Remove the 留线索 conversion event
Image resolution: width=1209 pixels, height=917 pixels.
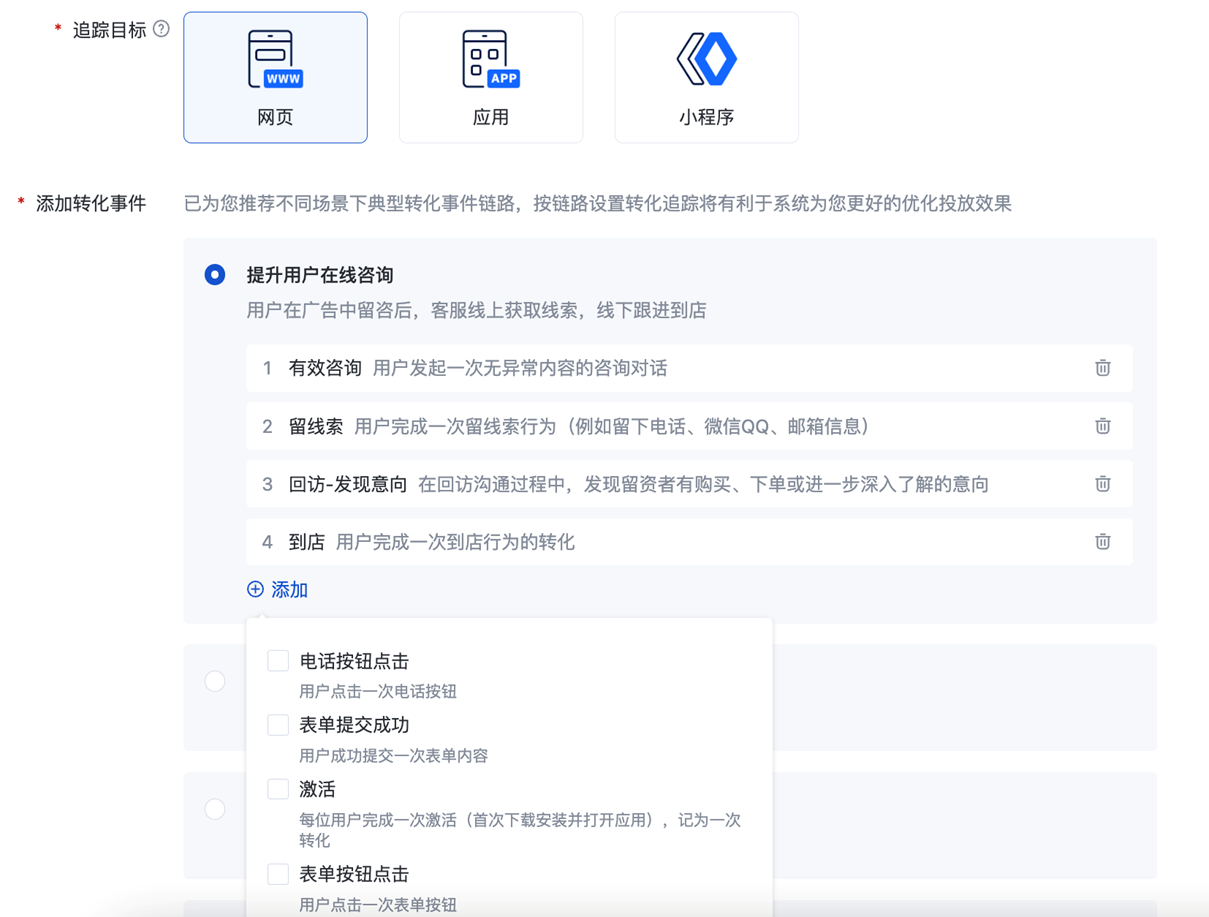click(1102, 426)
